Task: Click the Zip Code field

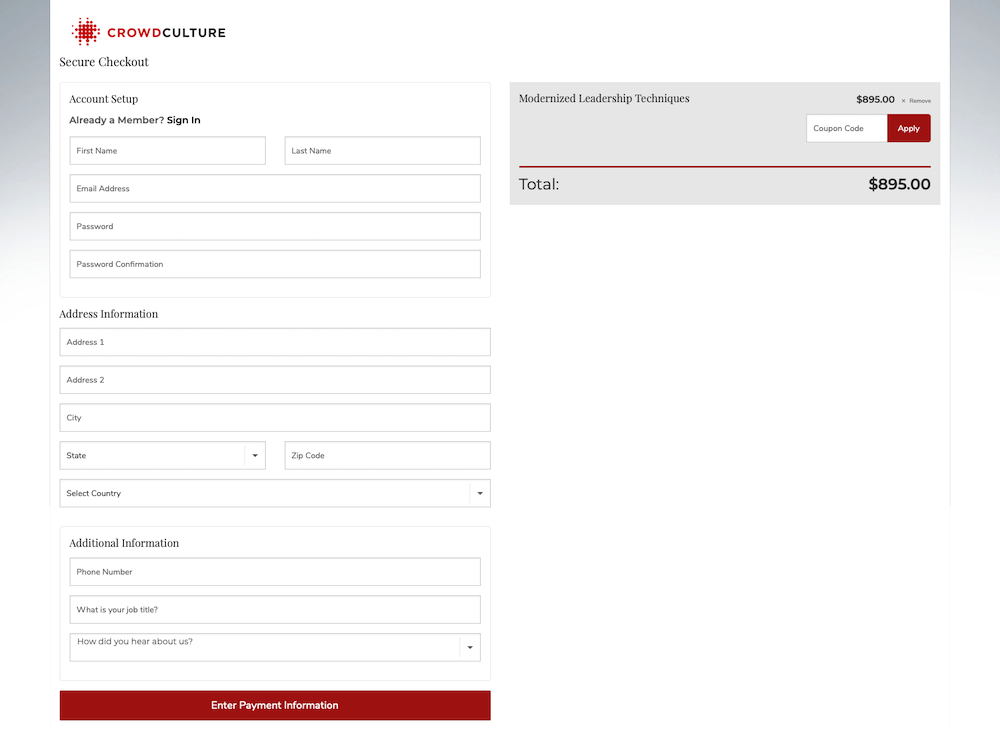Action: click(388, 456)
